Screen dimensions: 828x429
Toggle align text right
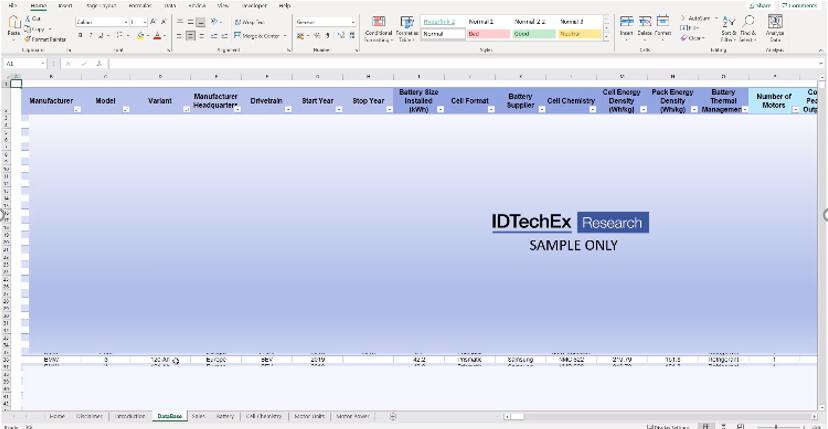tap(201, 35)
